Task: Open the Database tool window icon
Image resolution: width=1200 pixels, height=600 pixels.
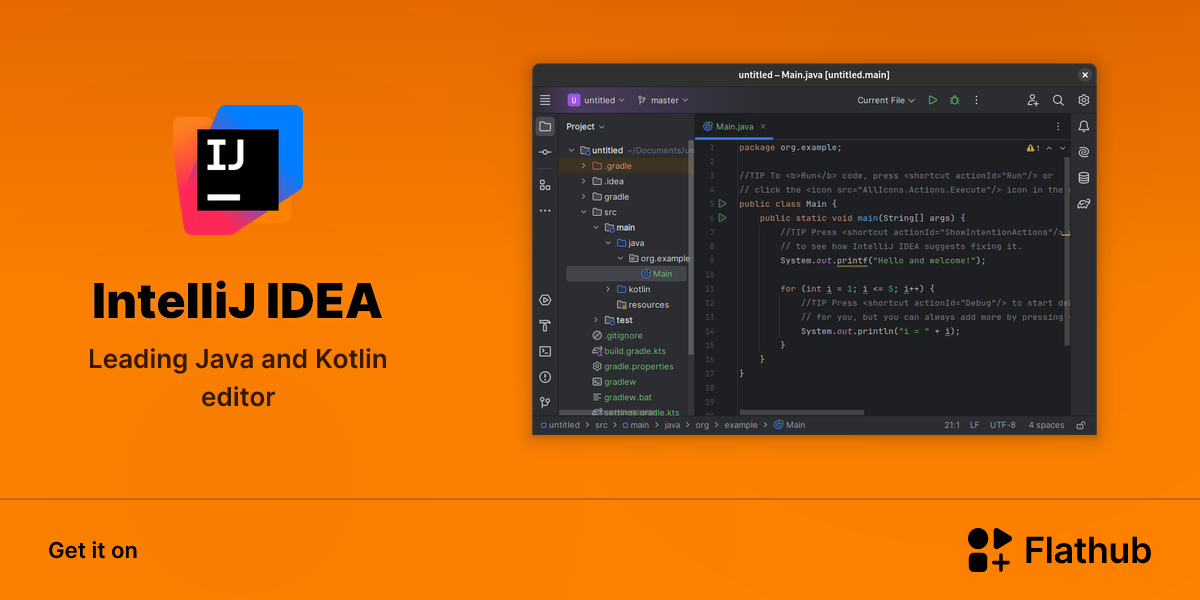Action: (1084, 178)
